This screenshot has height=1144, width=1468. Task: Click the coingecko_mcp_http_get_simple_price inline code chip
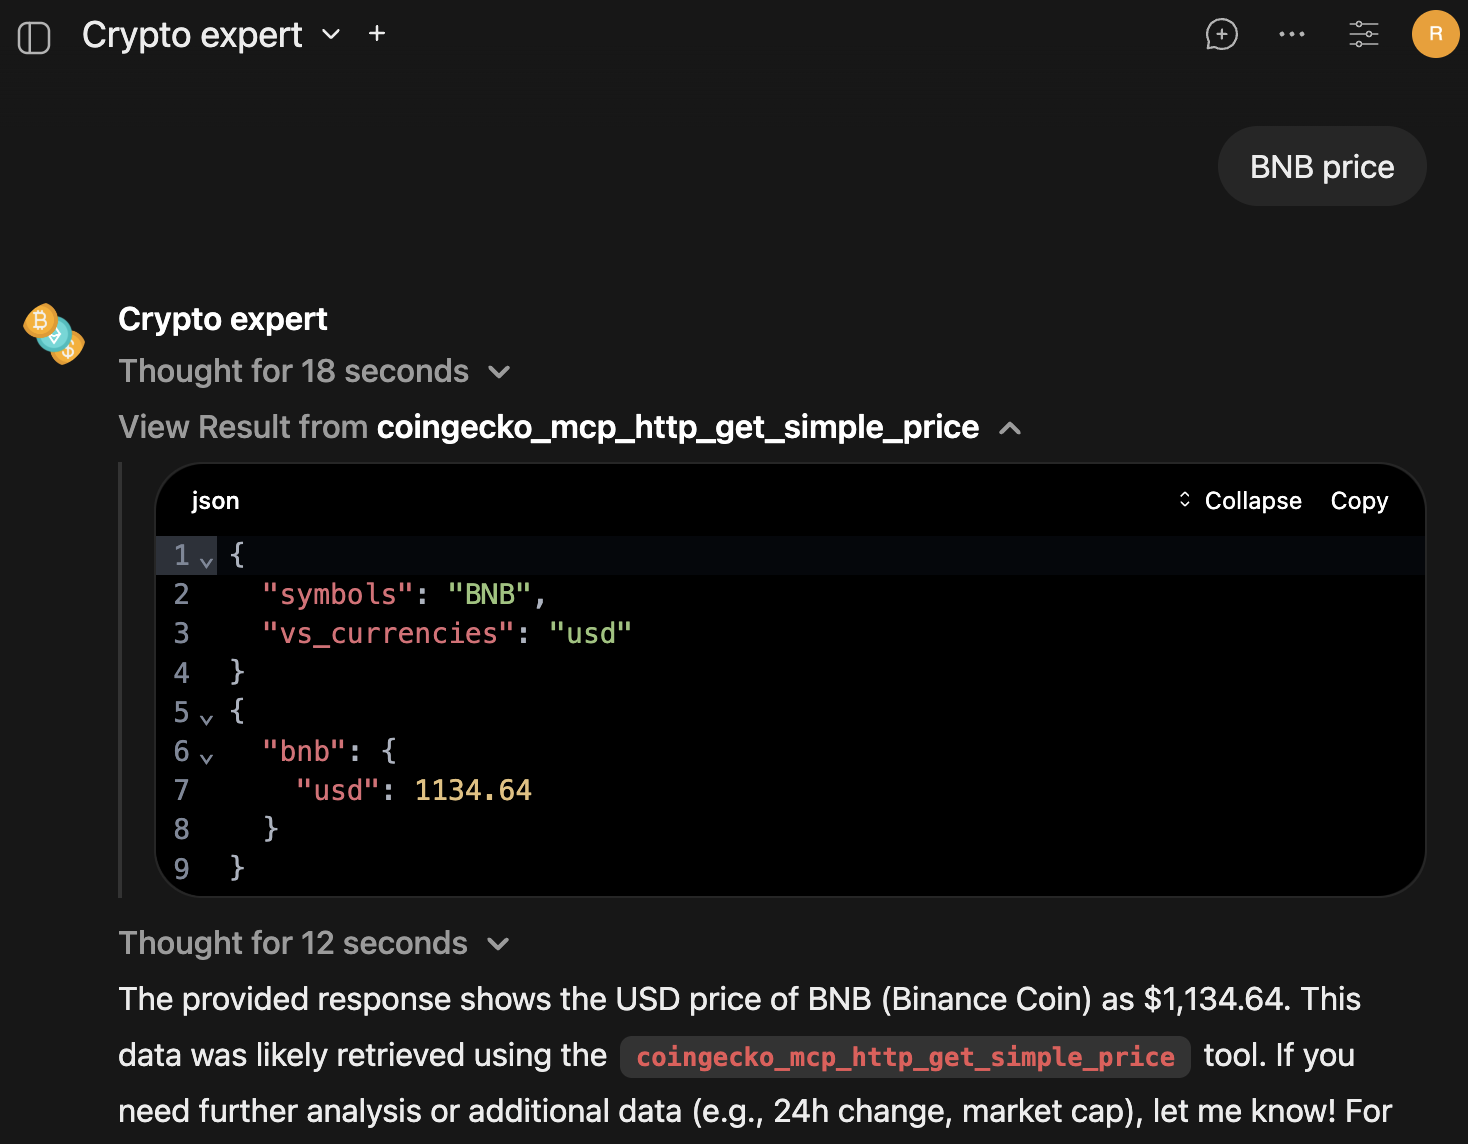pyautogui.click(x=905, y=1056)
